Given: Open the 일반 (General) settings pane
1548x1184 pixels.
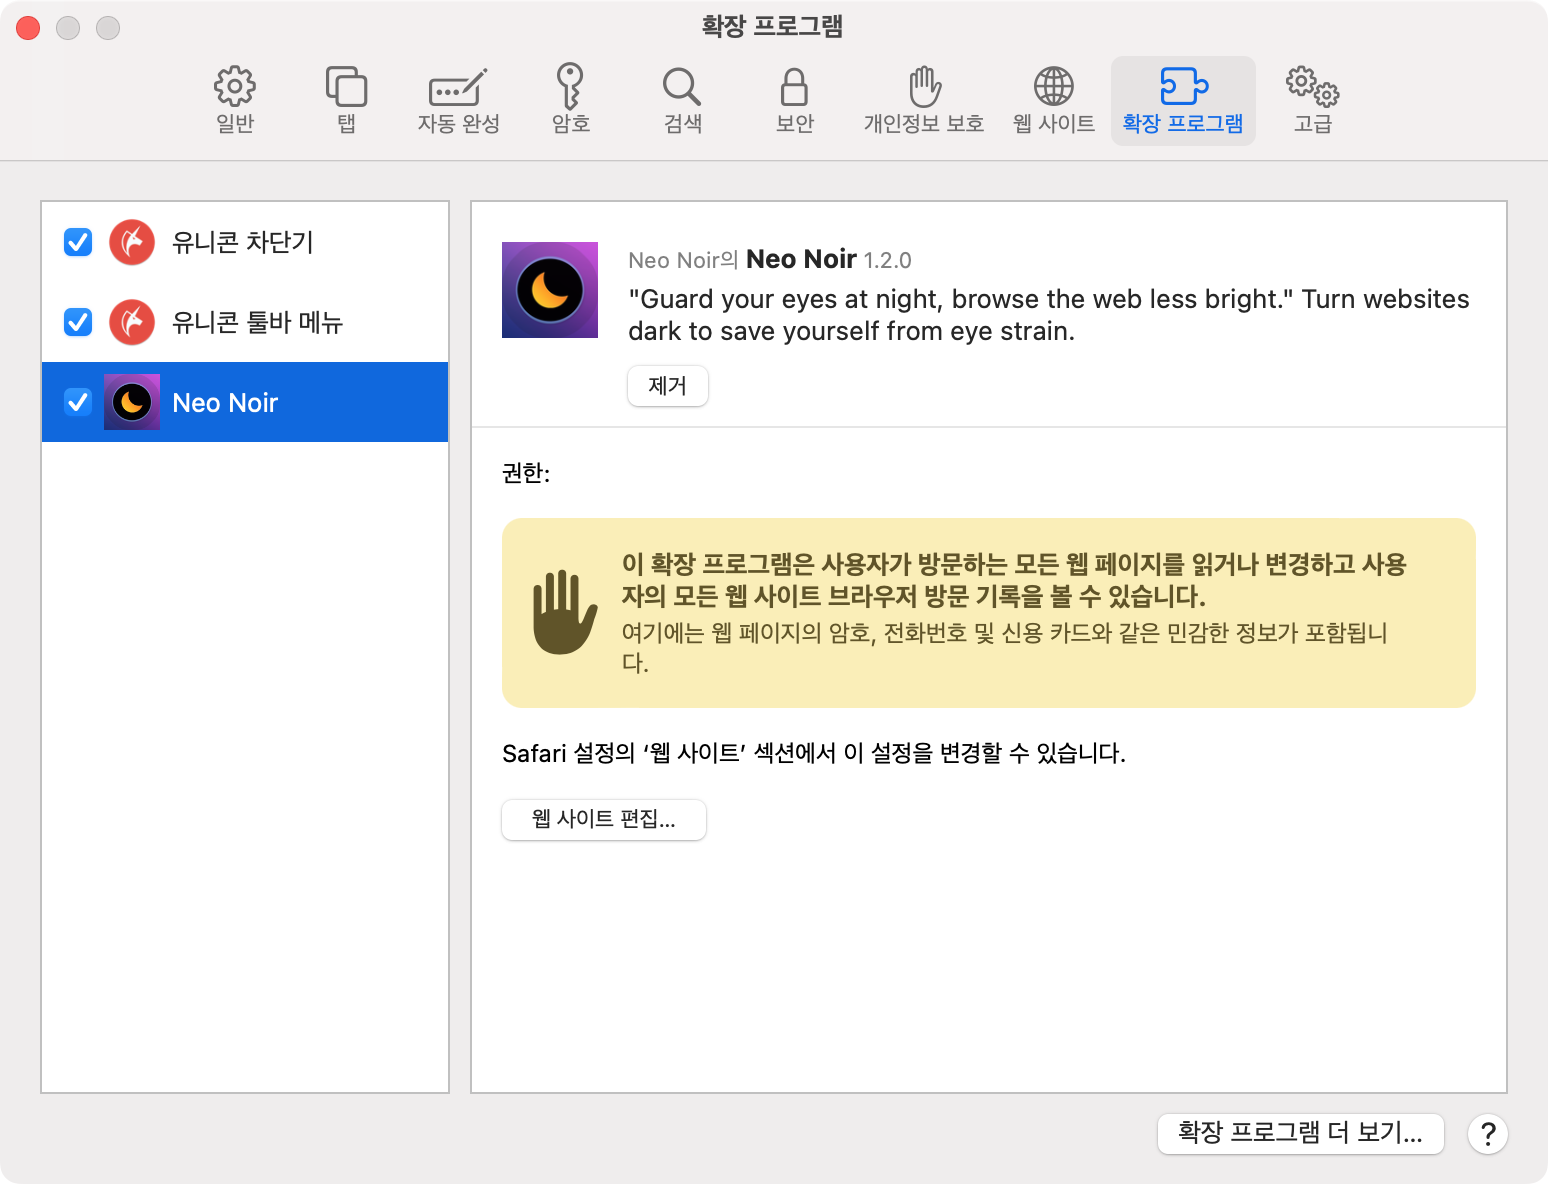Looking at the screenshot, I should point(235,100).
